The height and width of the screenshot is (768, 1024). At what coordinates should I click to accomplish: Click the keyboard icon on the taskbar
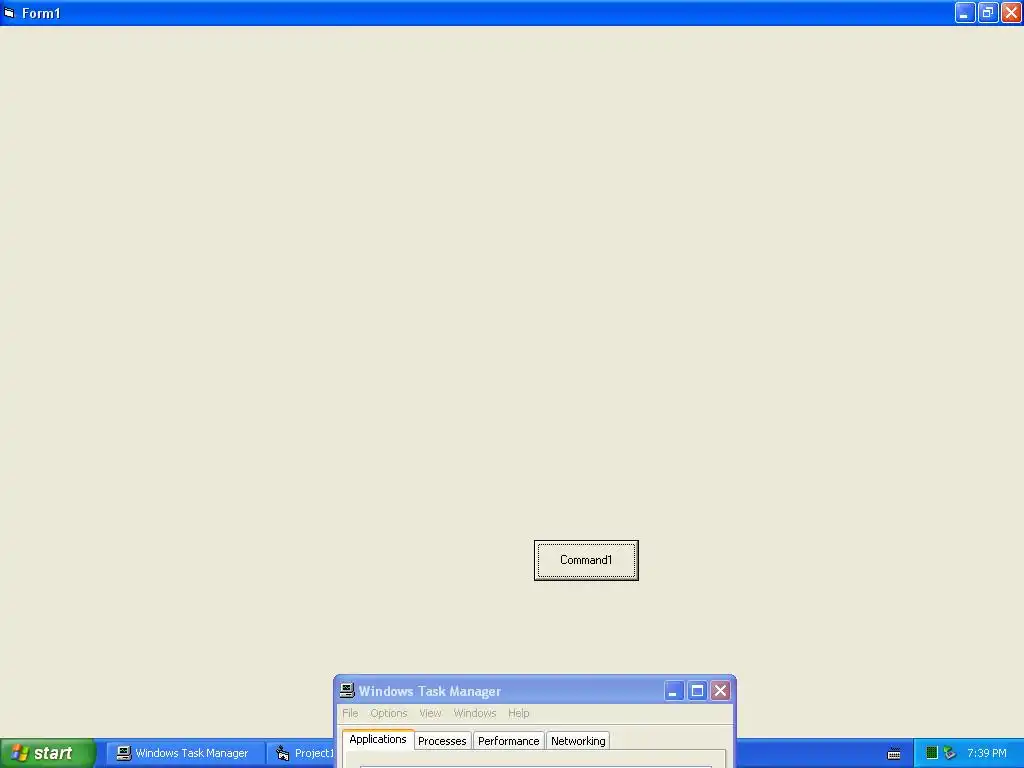(x=894, y=754)
